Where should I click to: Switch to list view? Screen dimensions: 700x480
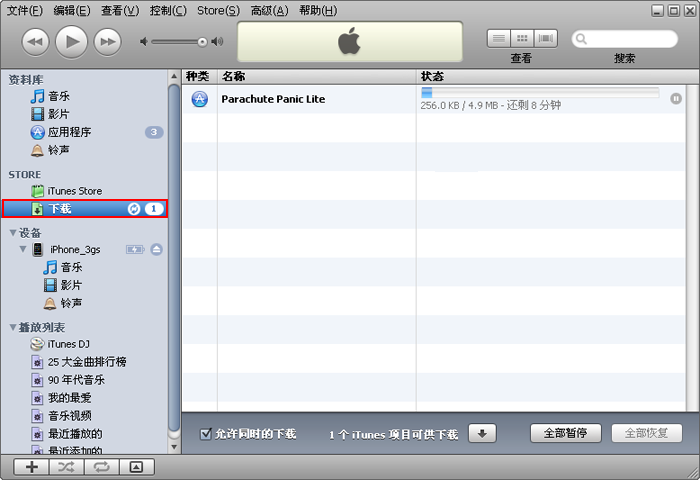point(498,39)
